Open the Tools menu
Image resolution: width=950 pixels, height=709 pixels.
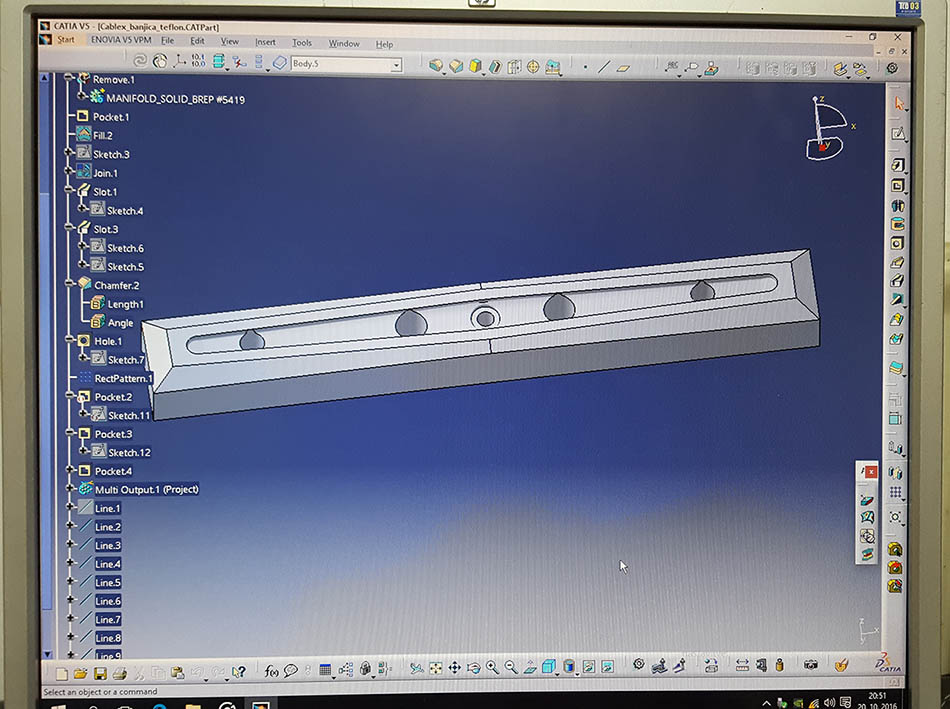302,43
